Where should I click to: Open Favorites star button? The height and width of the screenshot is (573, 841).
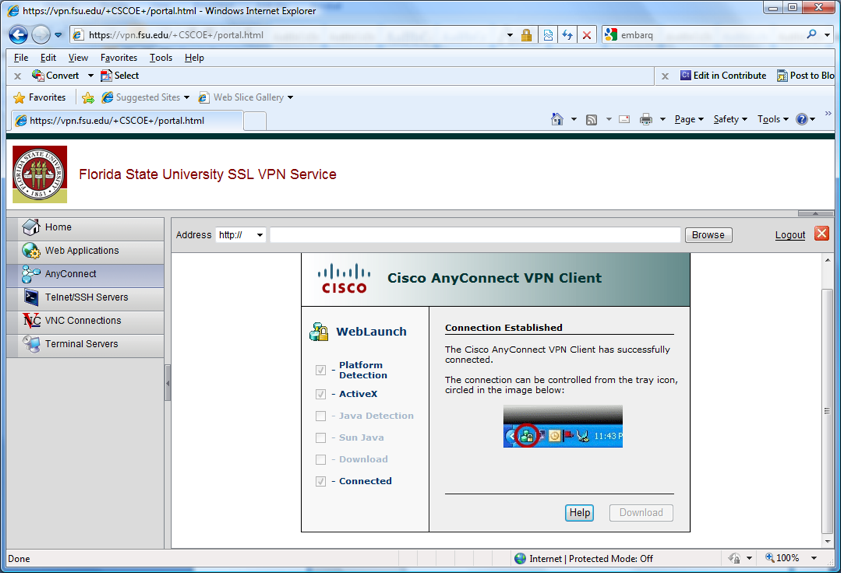(39, 98)
